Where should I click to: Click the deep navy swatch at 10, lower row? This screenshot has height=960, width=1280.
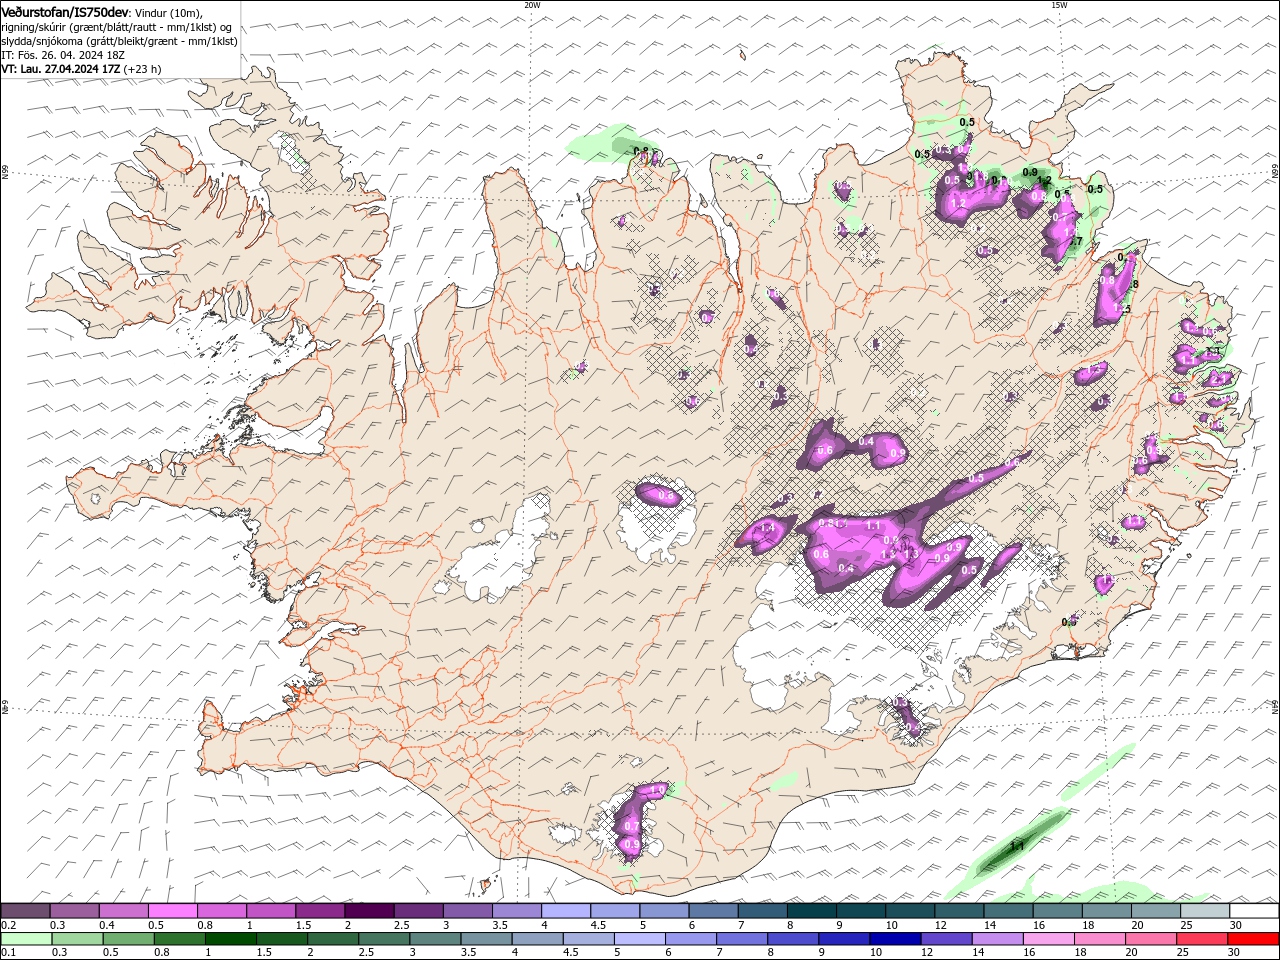894,939
